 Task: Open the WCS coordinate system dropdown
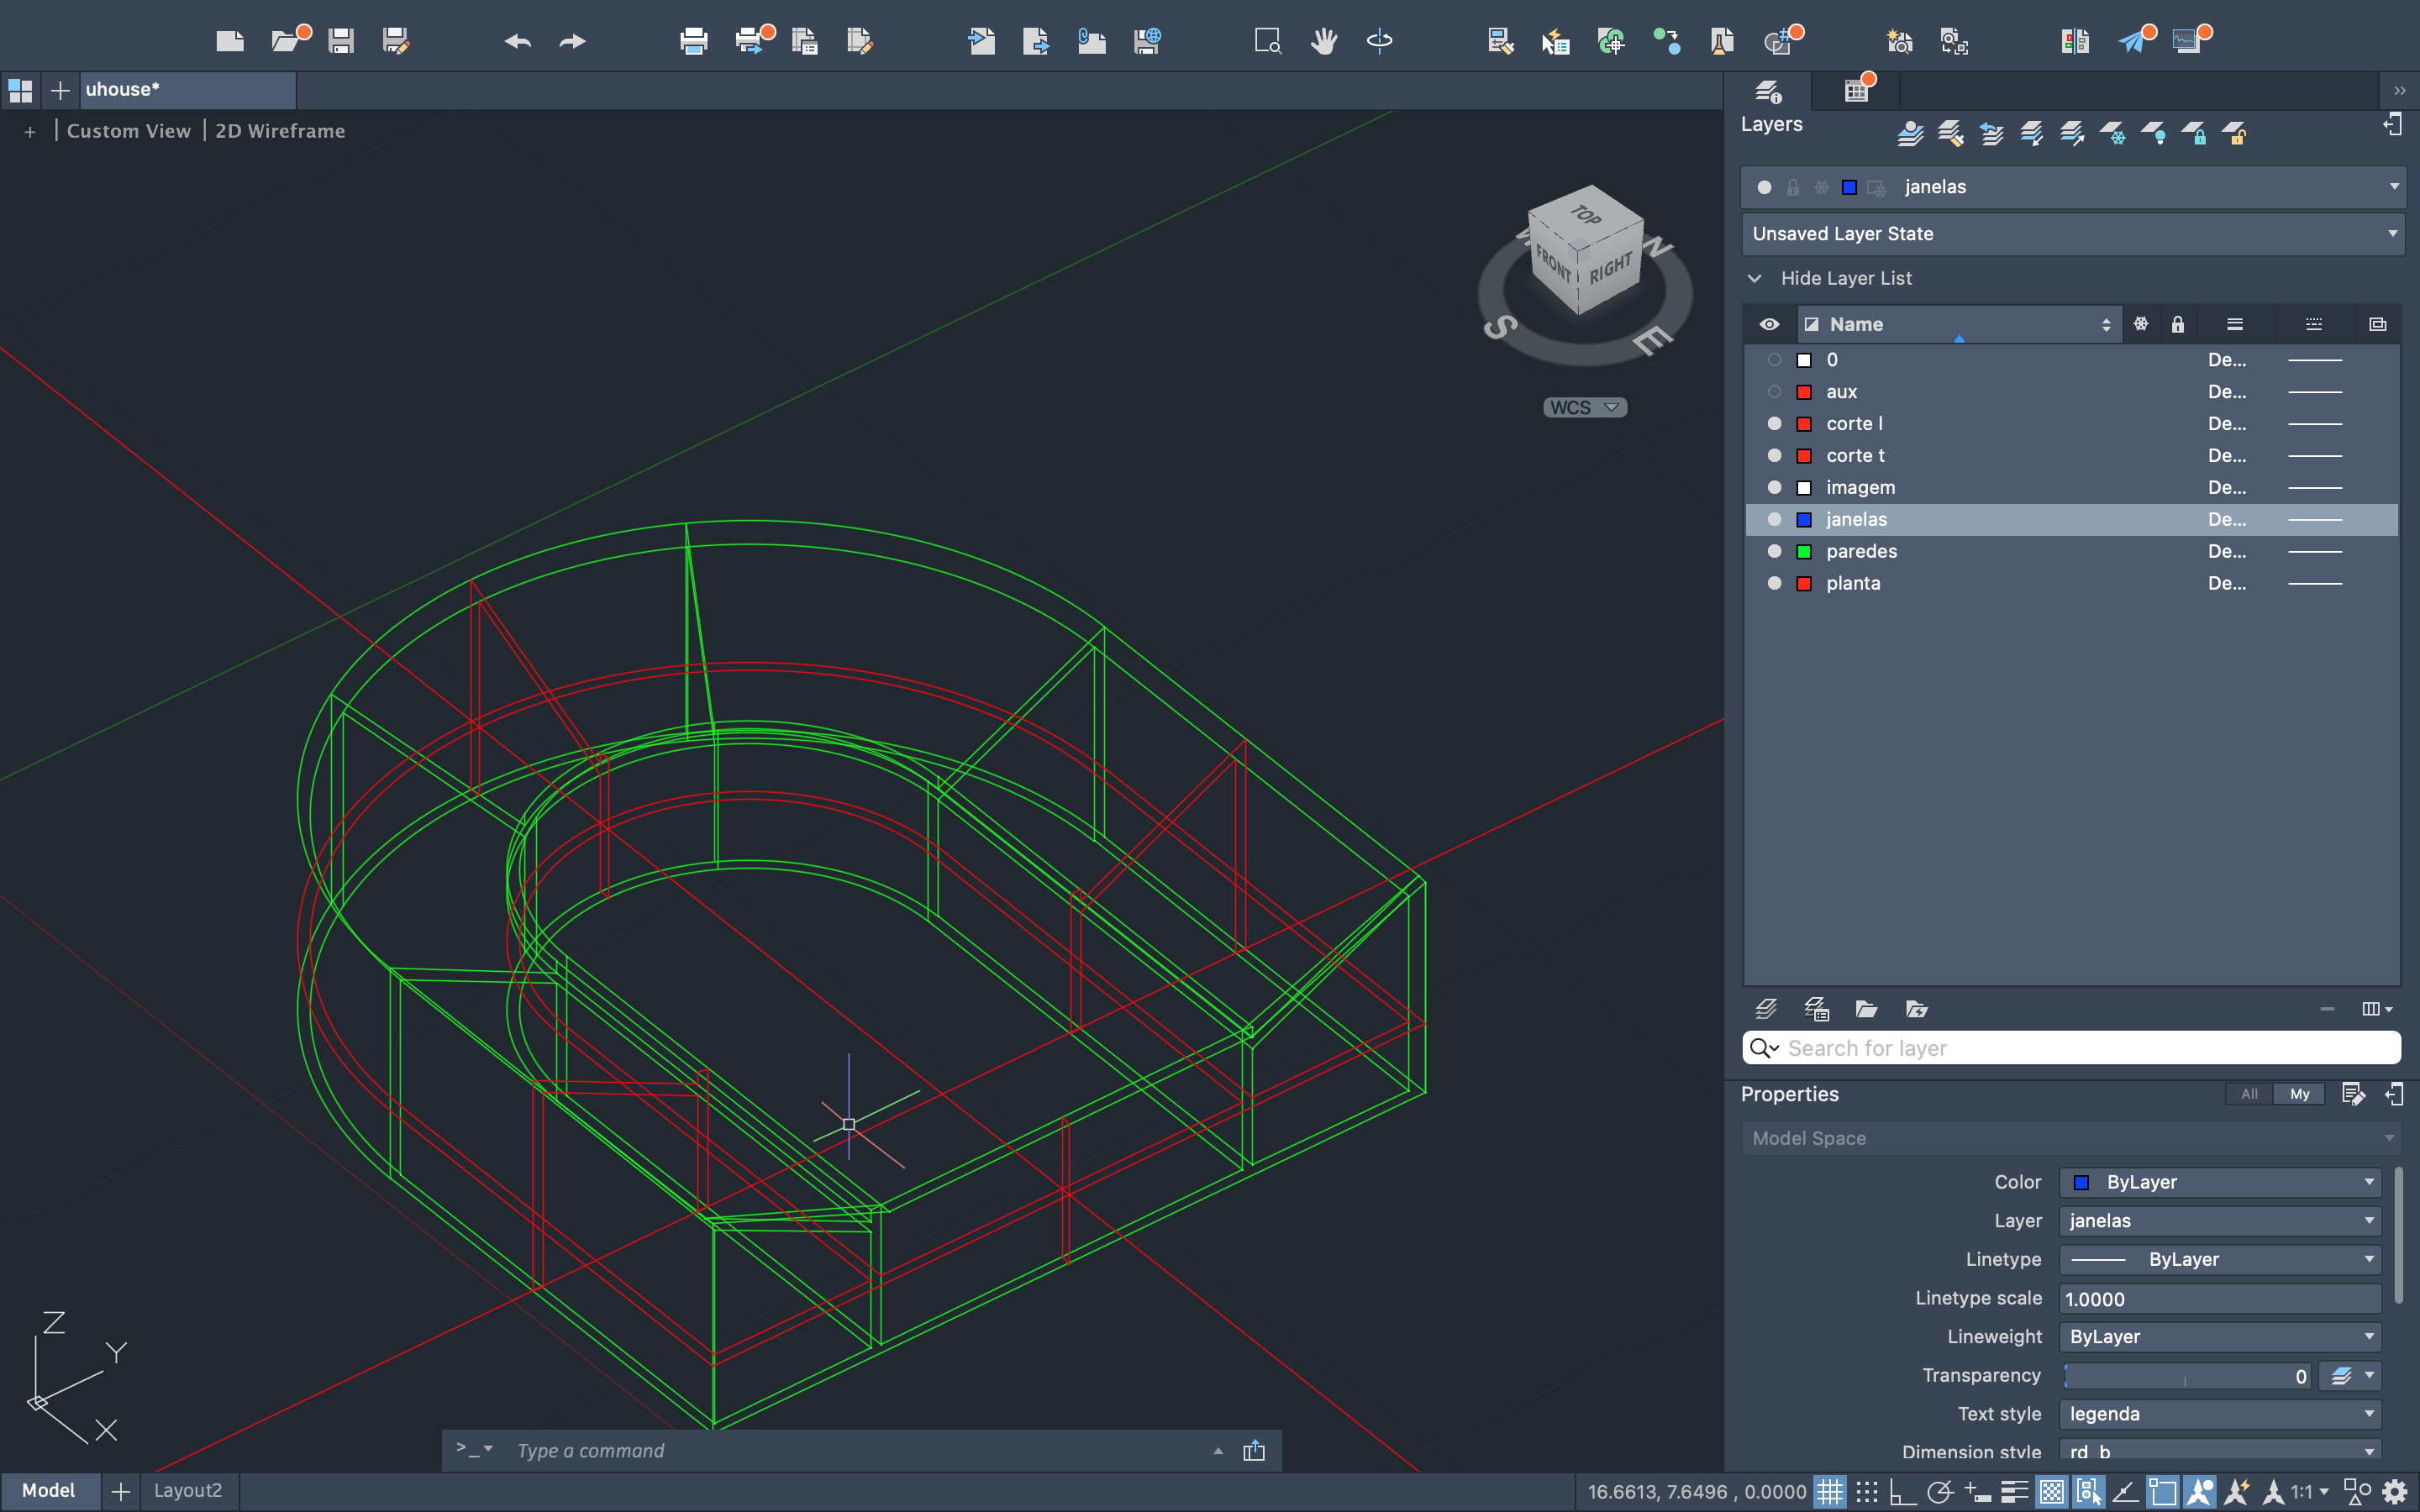1584,407
